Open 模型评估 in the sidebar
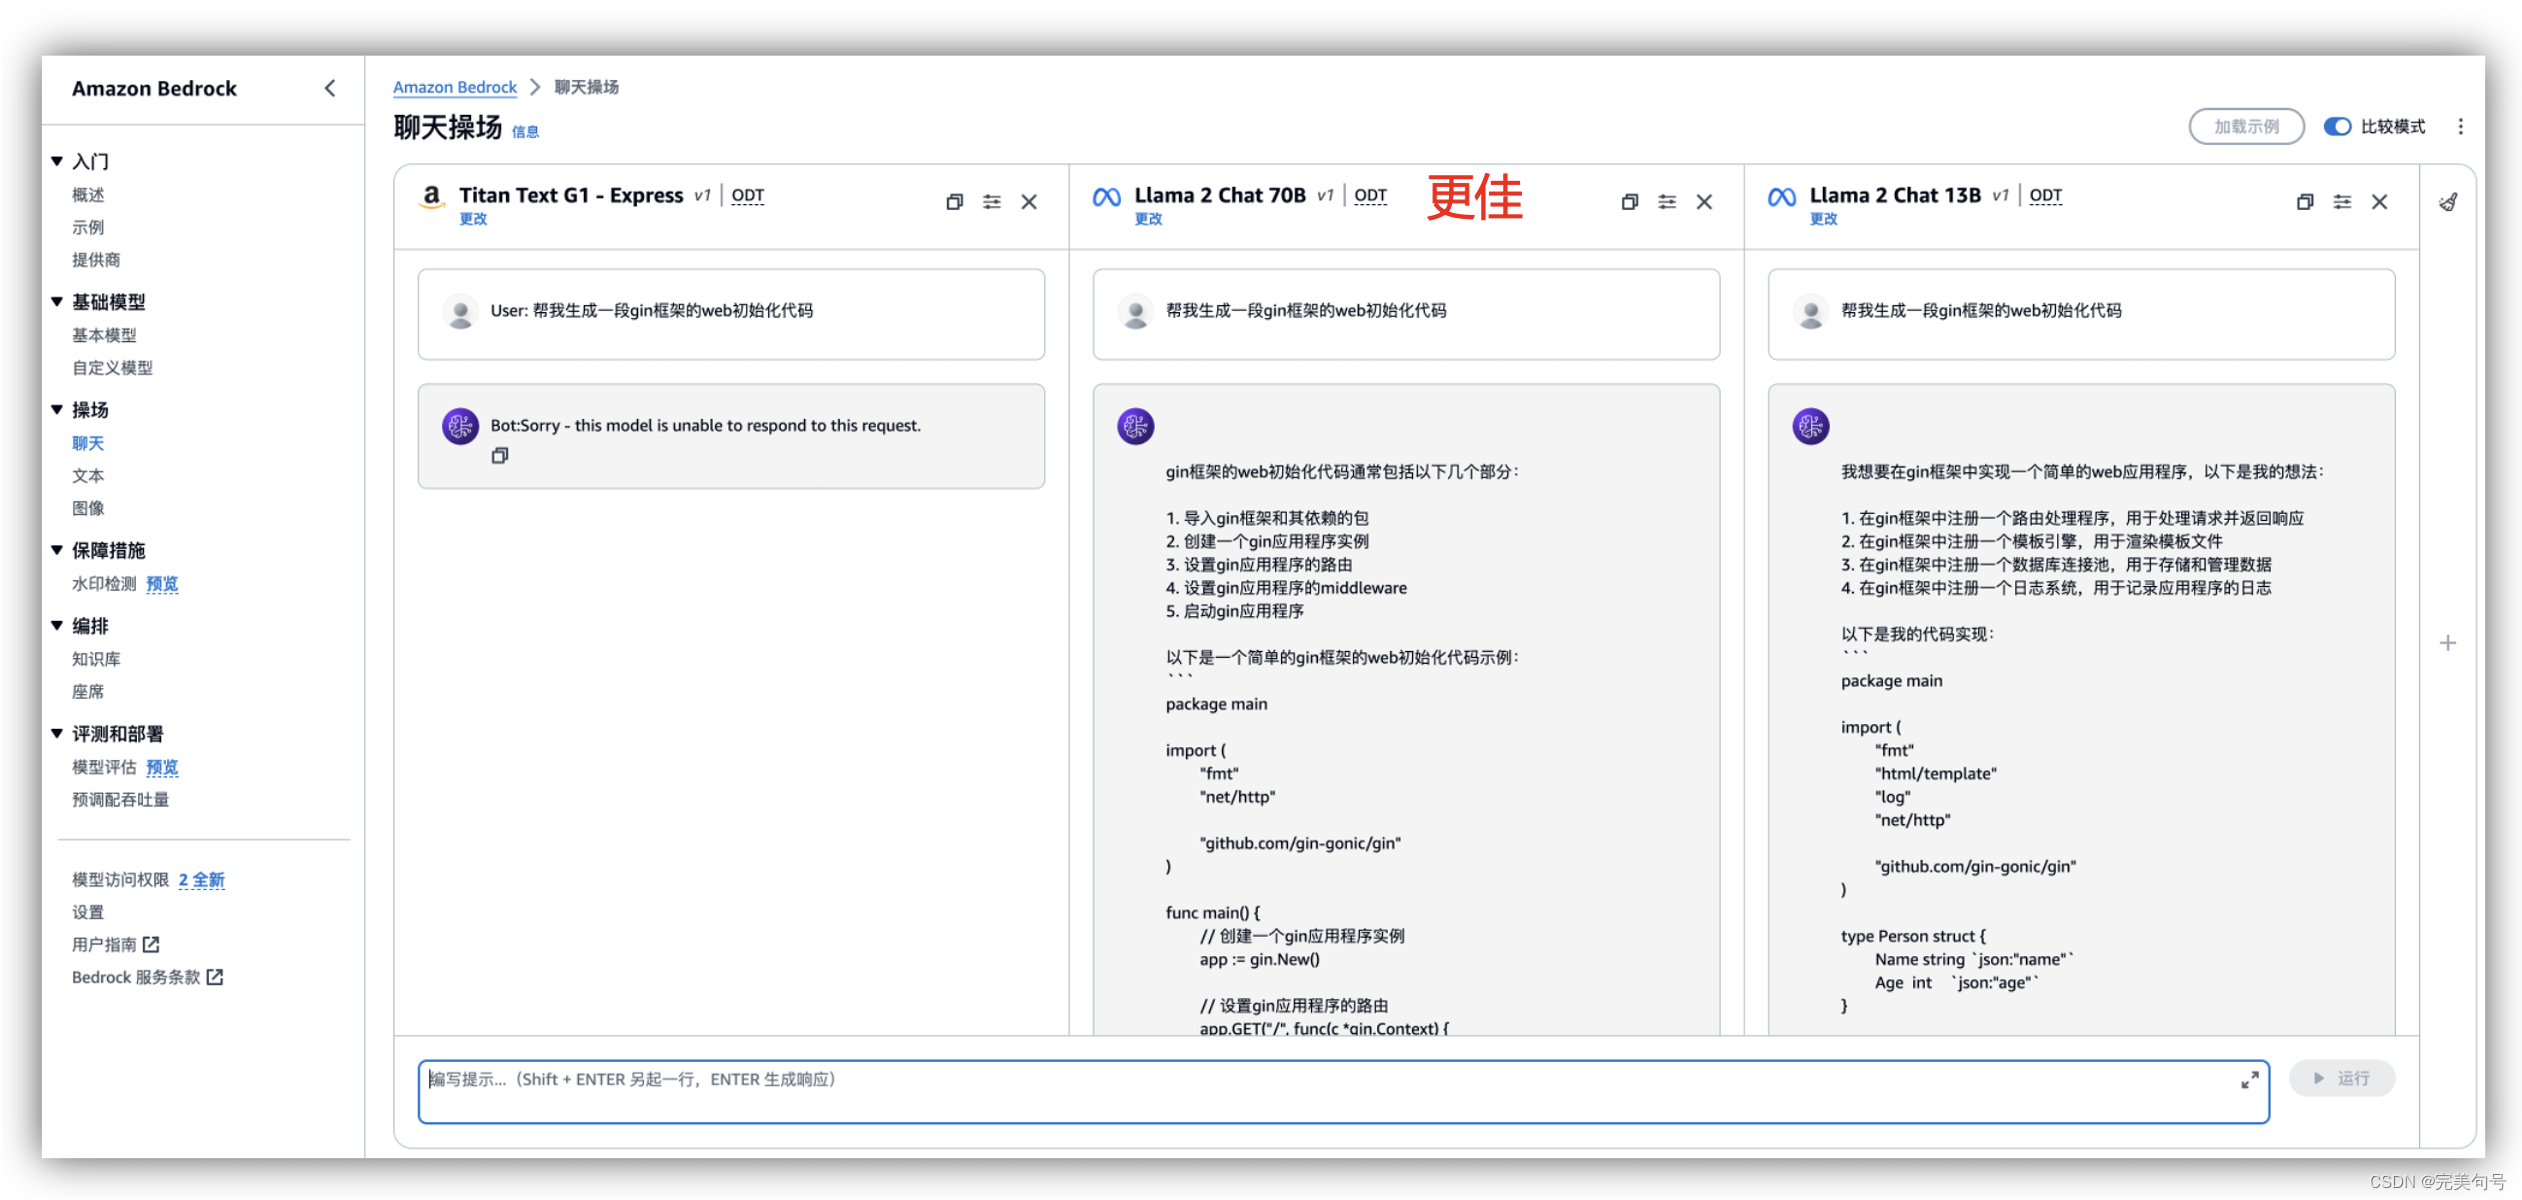 [x=104, y=767]
